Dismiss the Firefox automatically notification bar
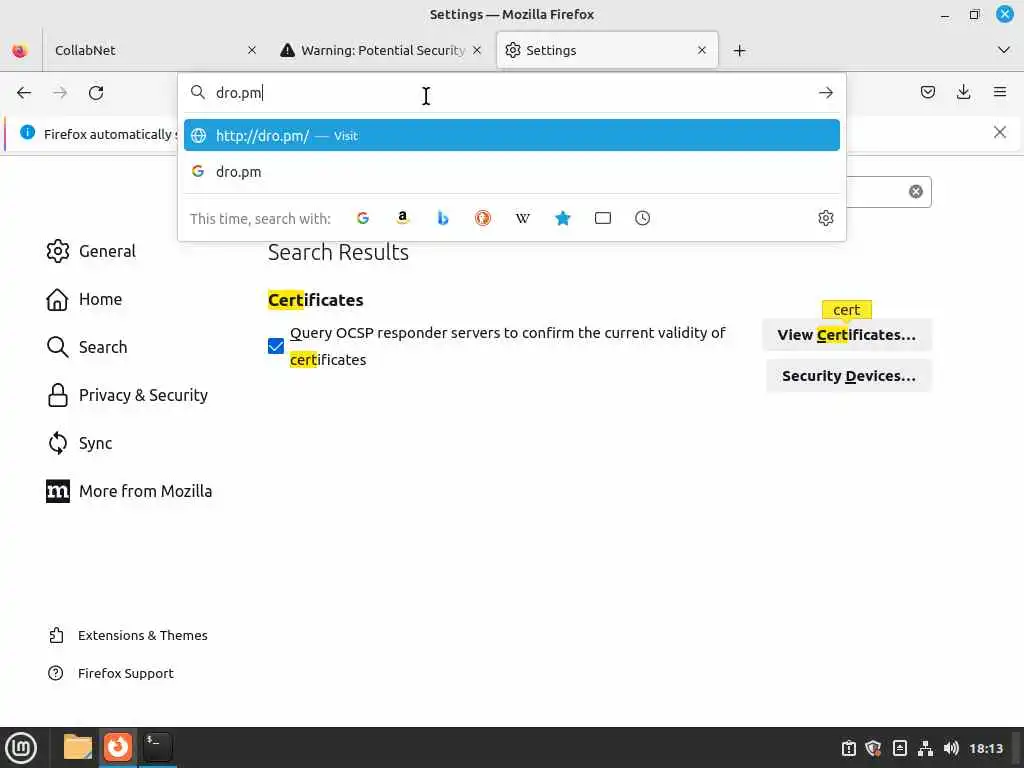1024x768 pixels. pyautogui.click(x=999, y=133)
